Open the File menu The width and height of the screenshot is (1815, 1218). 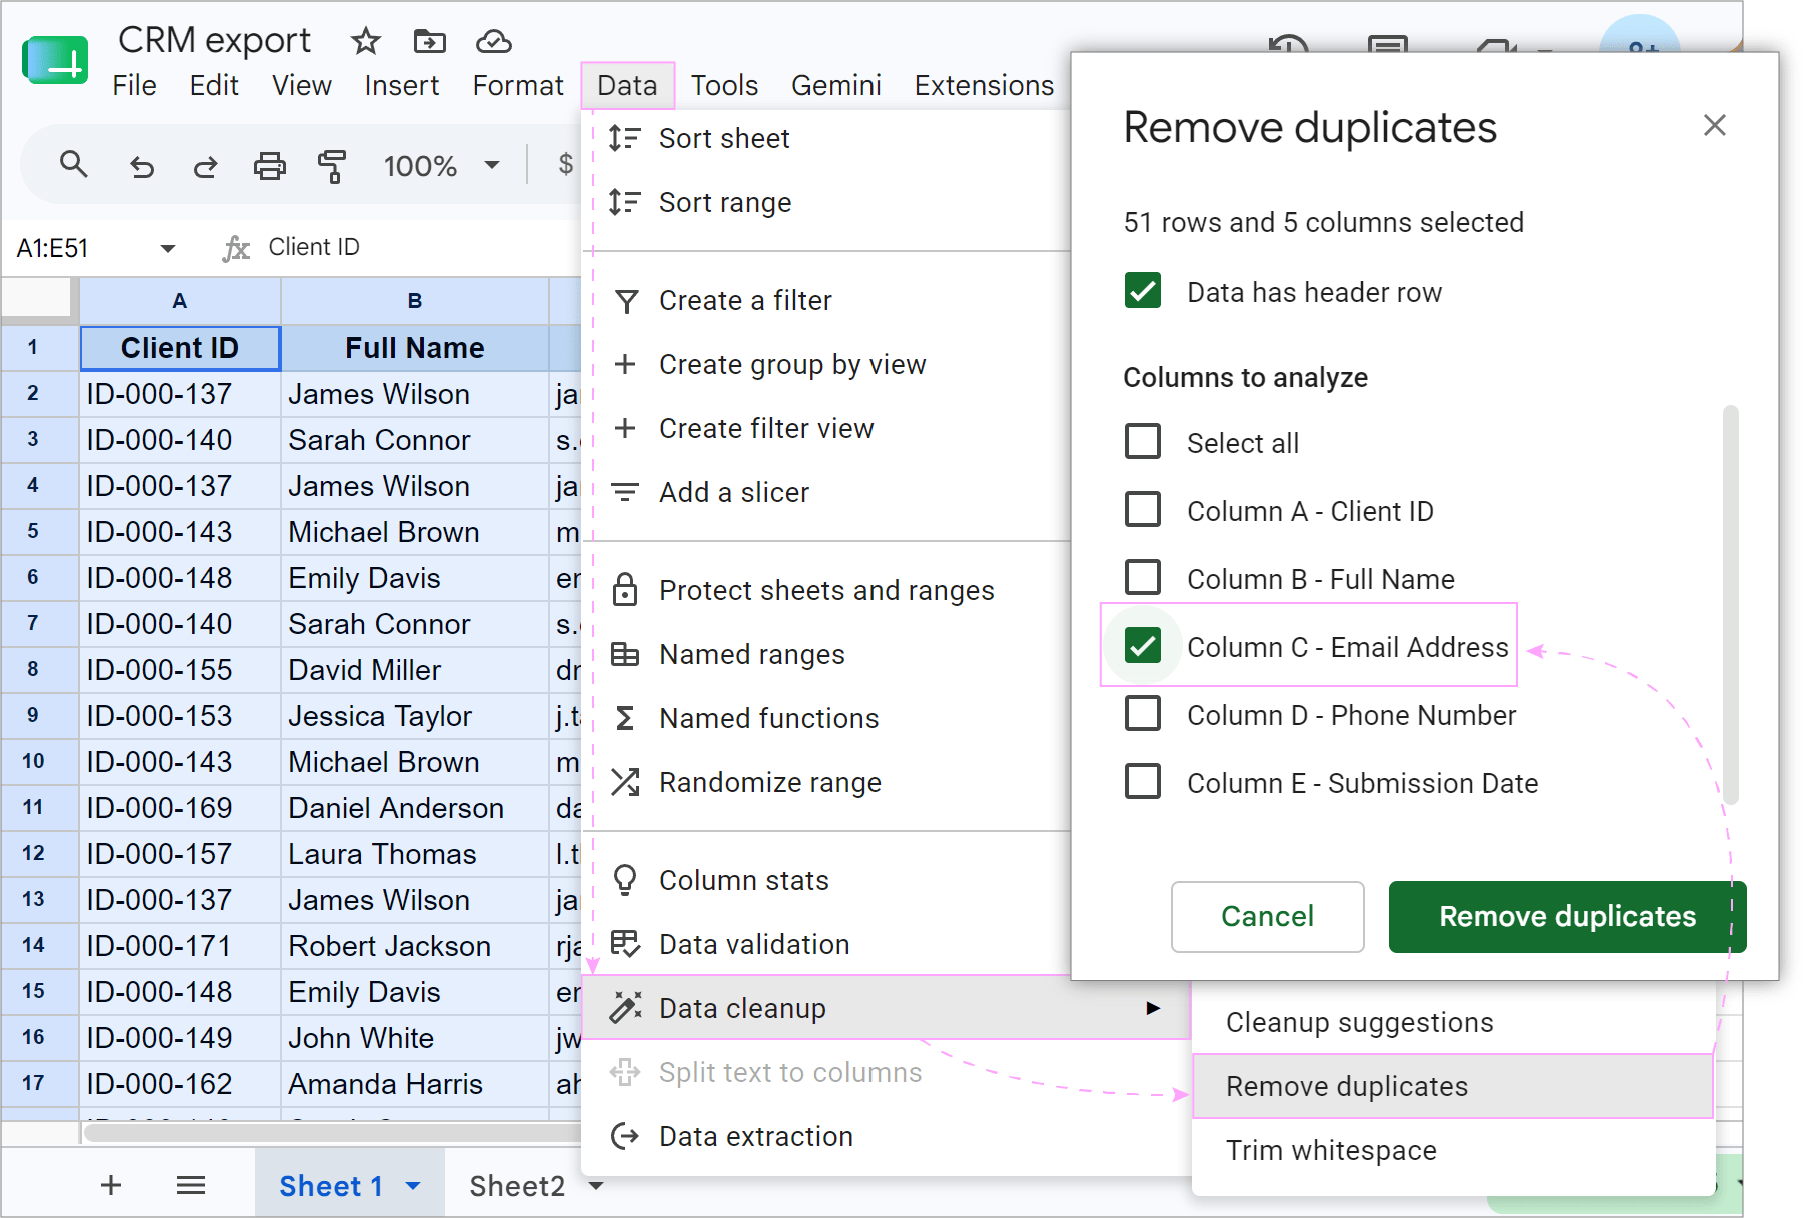(x=134, y=86)
